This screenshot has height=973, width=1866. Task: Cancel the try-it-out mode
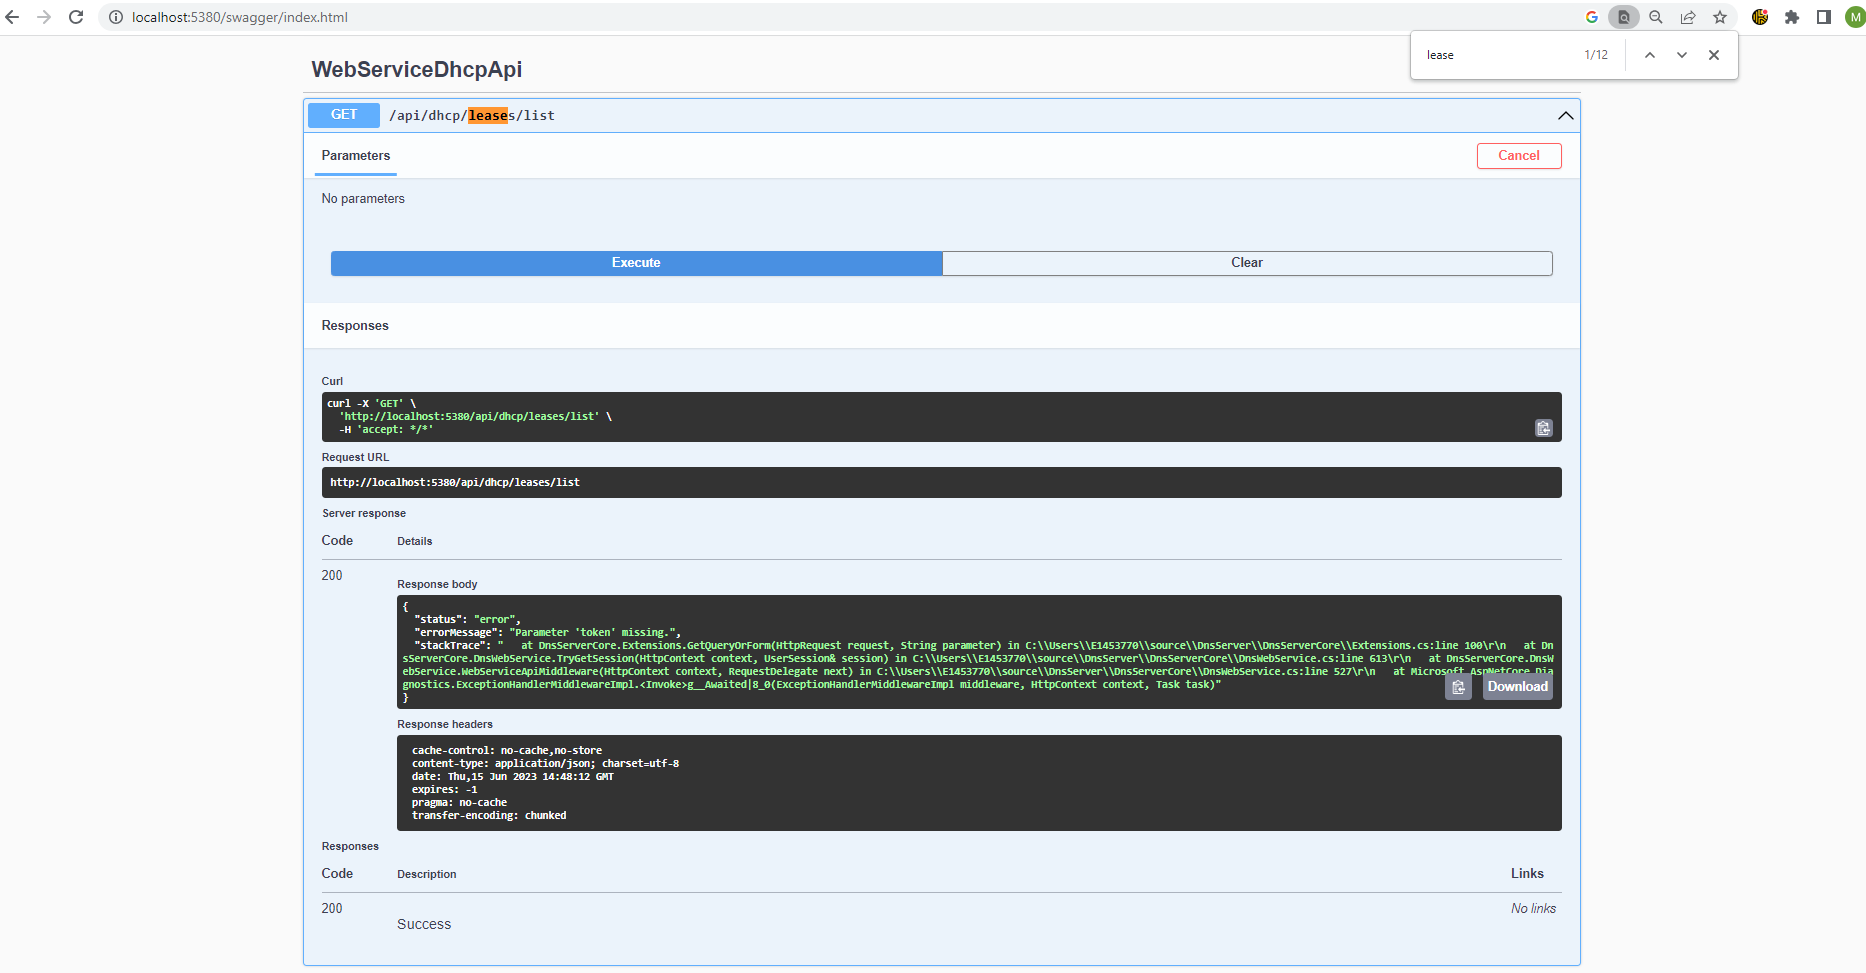(x=1519, y=156)
